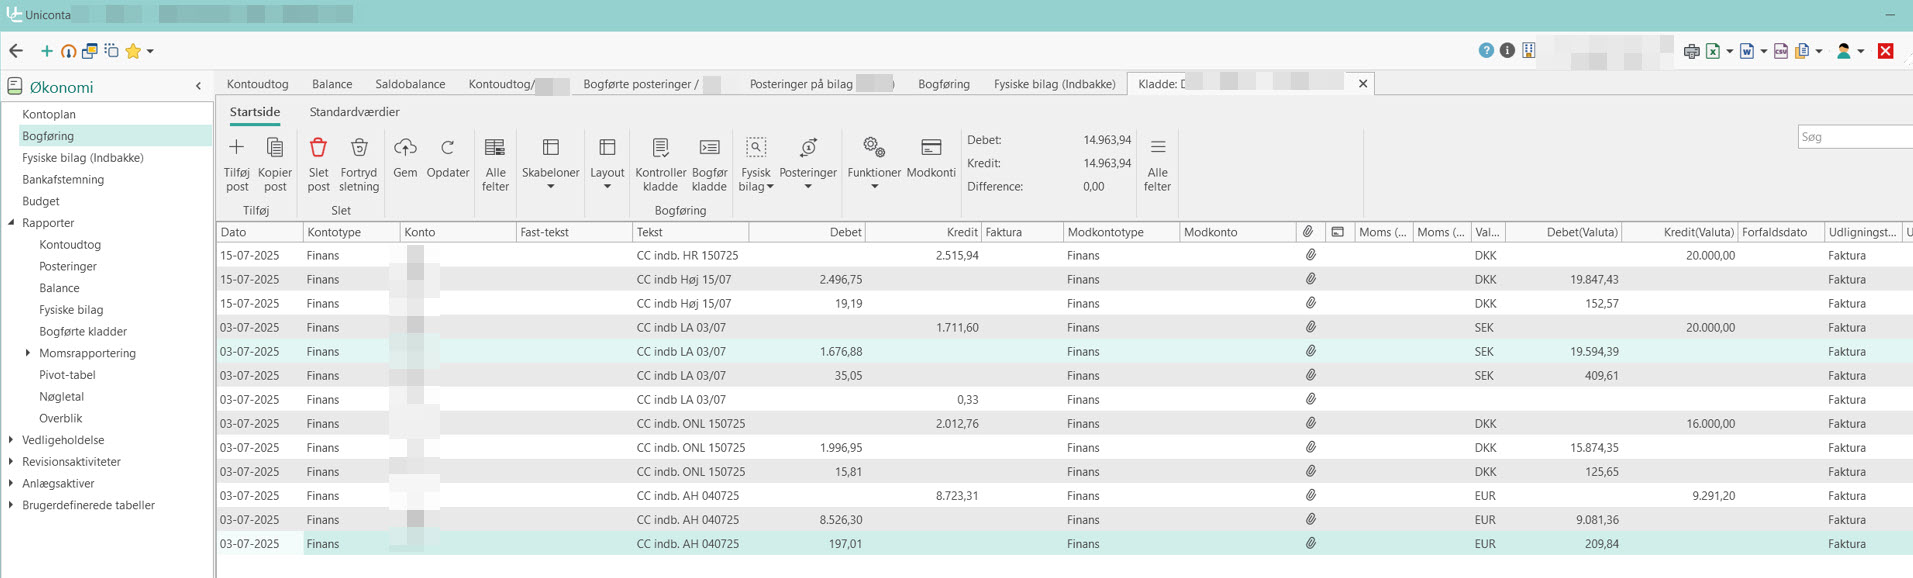Open dropdown arrow beside the Word icon
This screenshot has width=1913, height=578.
coord(1763,51)
